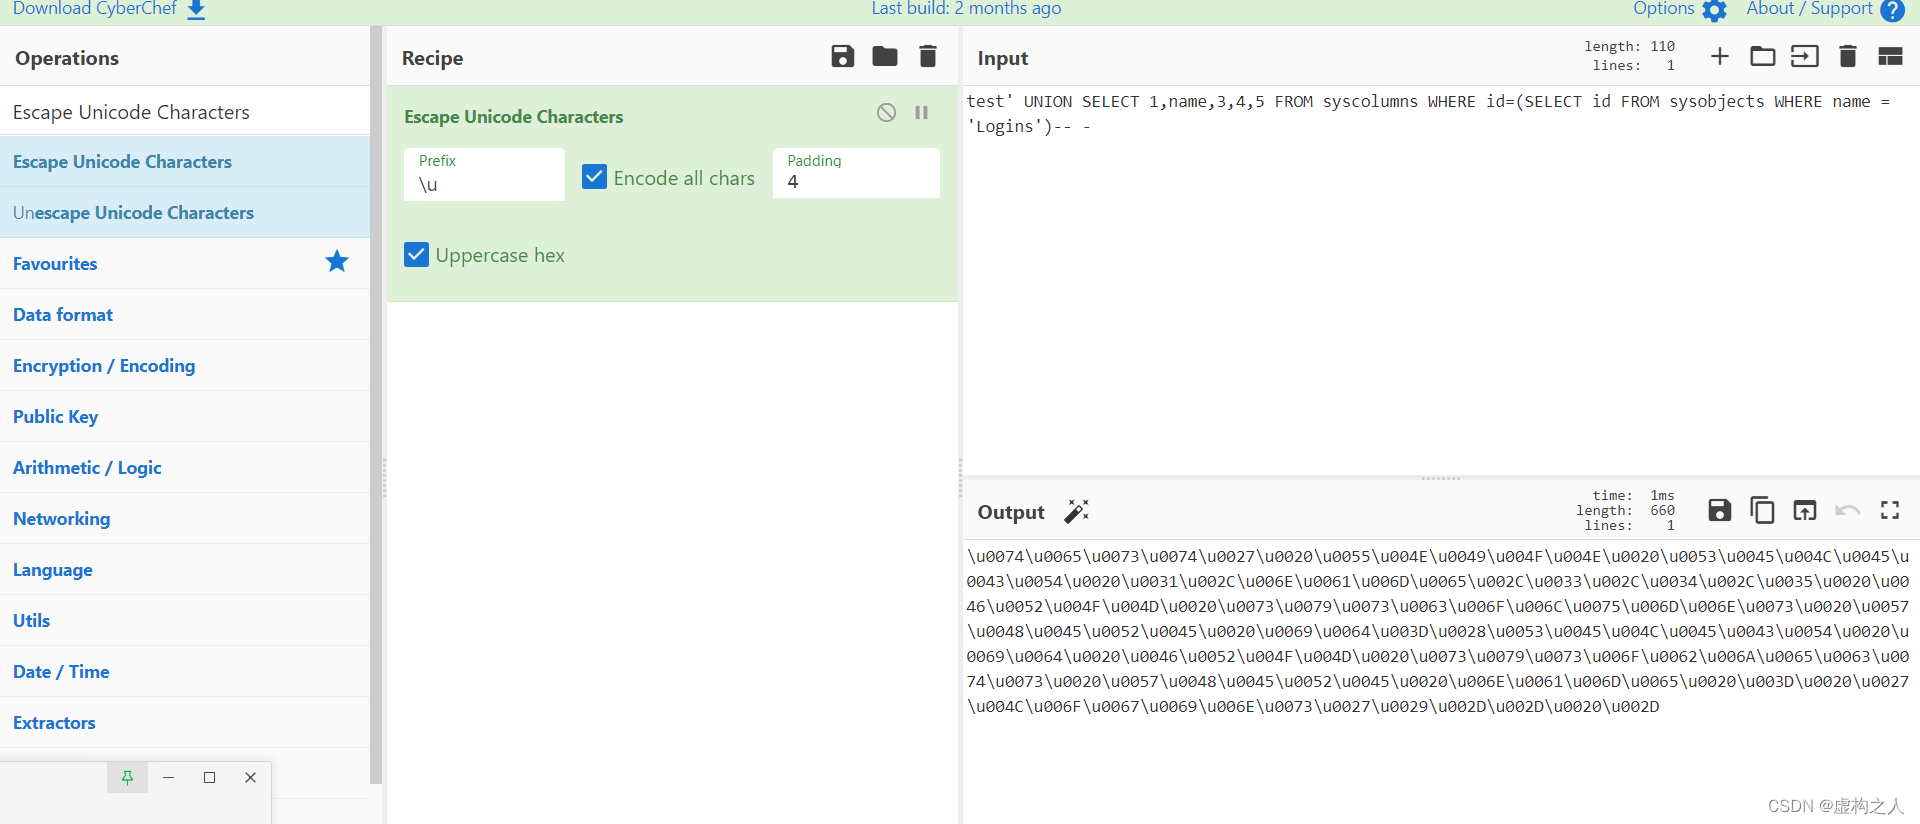Viewport: 1920px width, 824px height.
Task: Reset the pane layout
Action: pyautogui.click(x=1890, y=56)
